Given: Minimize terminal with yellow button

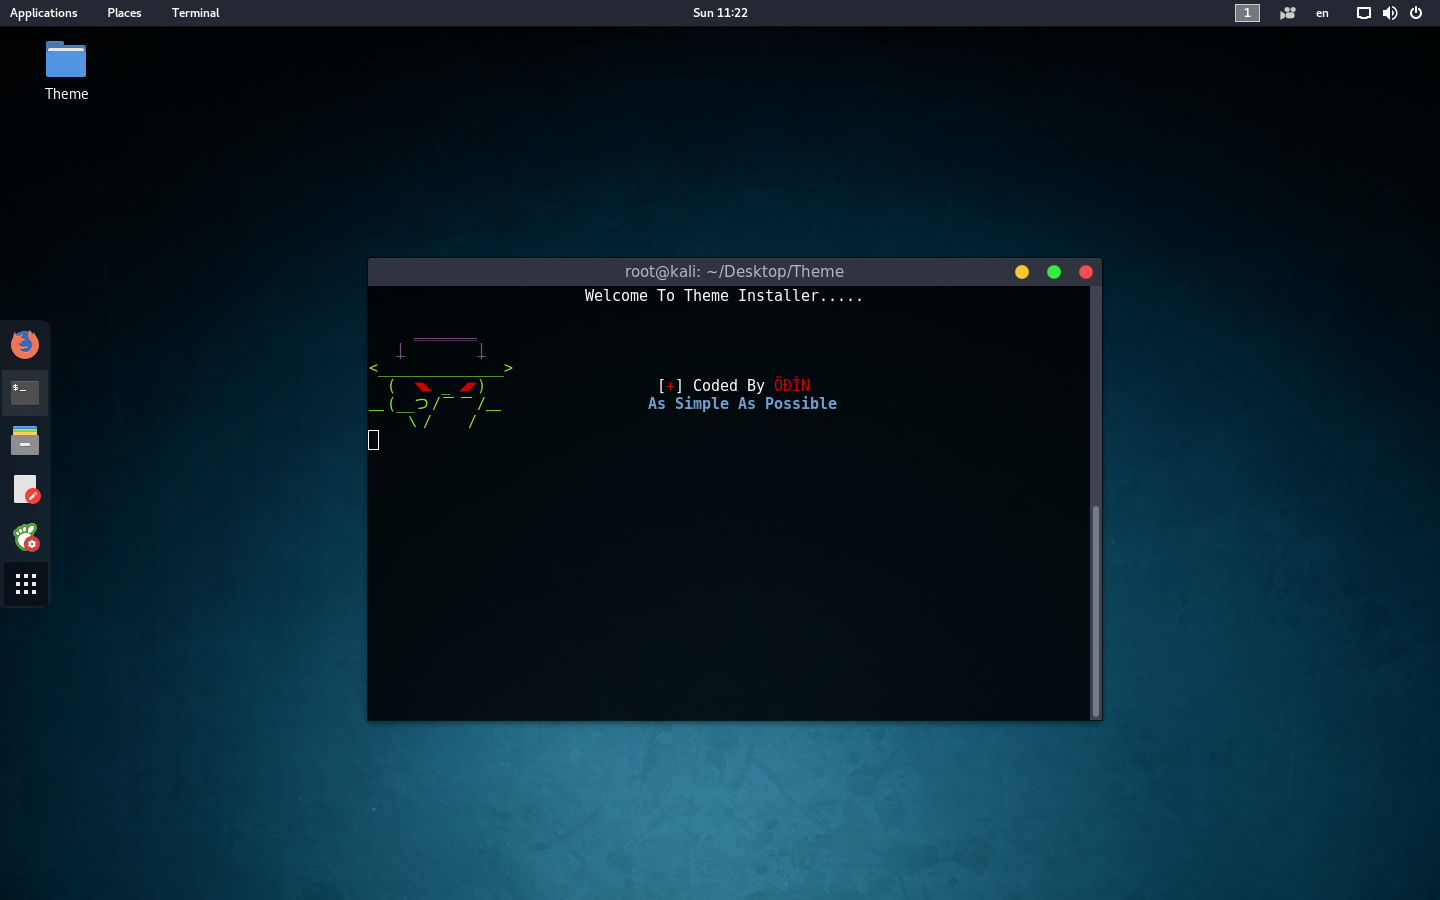Looking at the screenshot, I should [x=1022, y=272].
